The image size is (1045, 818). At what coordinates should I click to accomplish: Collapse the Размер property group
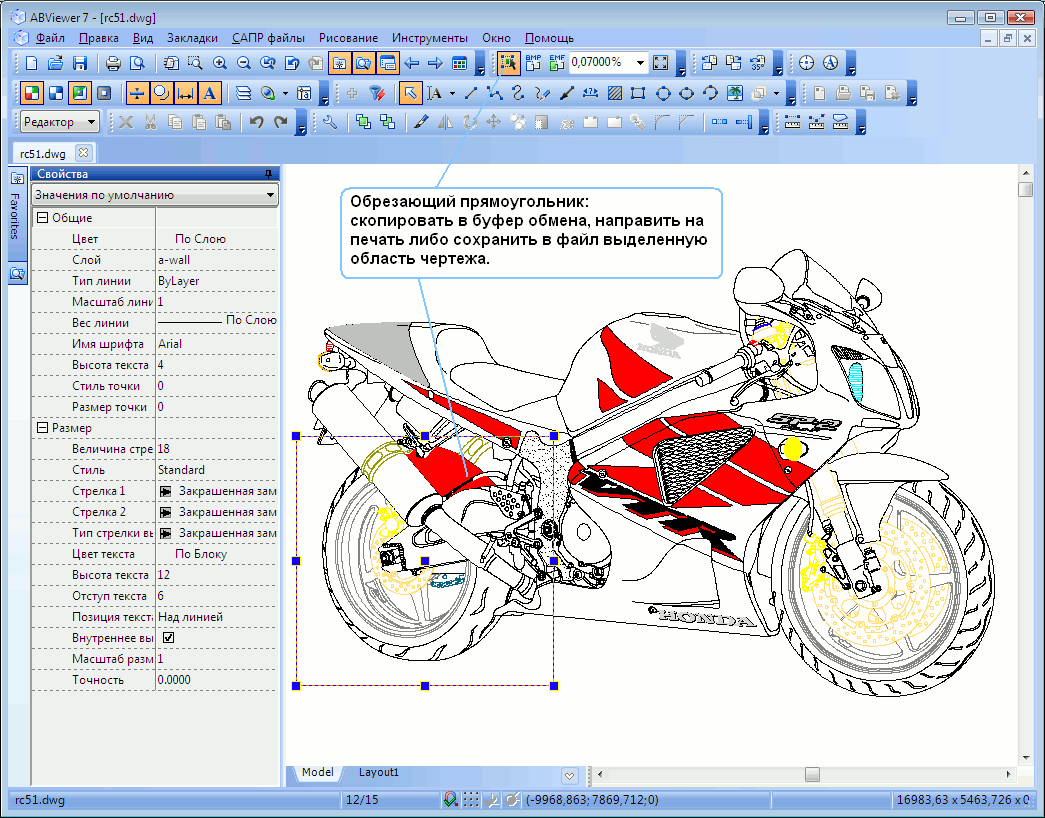(x=43, y=428)
